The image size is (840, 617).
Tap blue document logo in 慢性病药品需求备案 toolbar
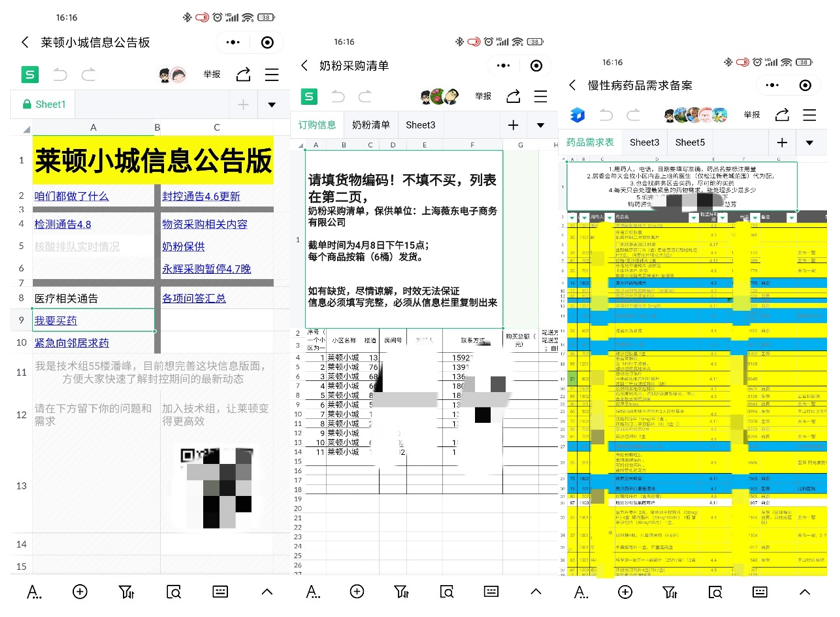click(578, 115)
